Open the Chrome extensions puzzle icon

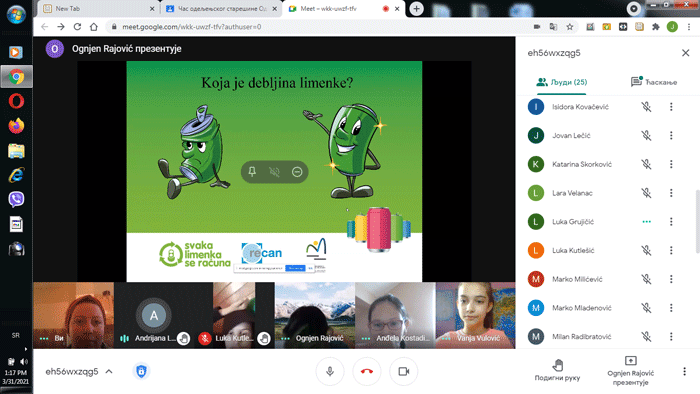(656, 27)
